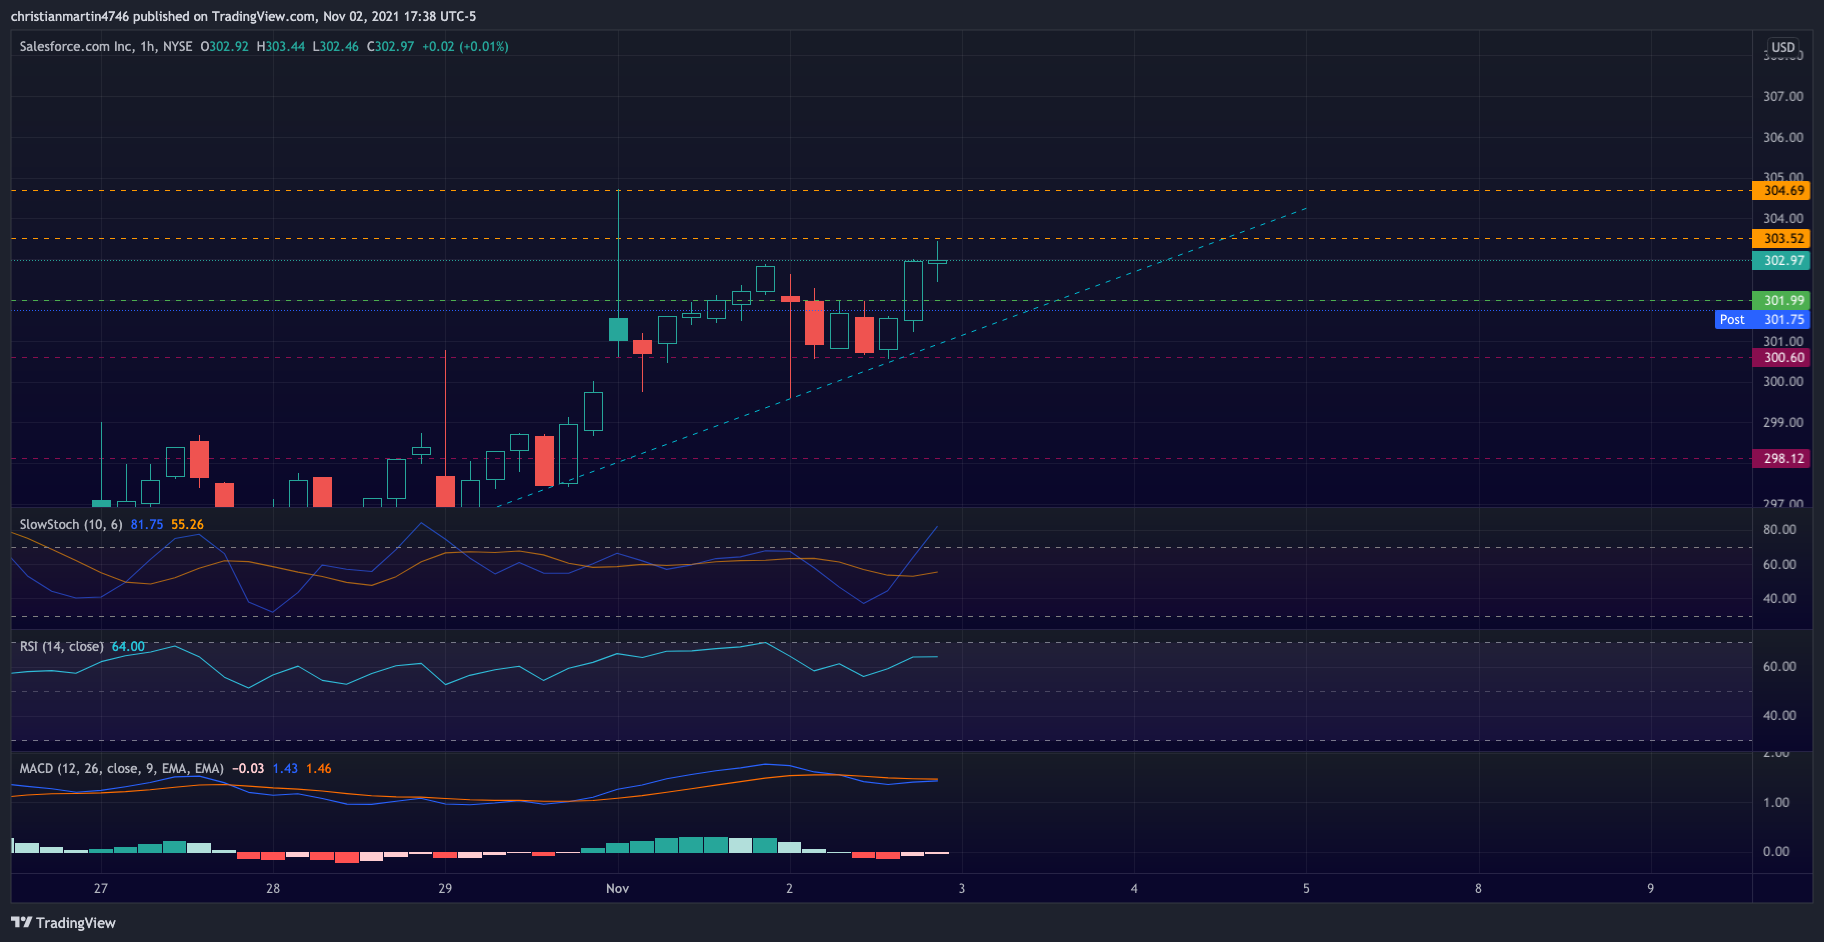
Task: Click the MACD (12, 26, close, 9, EMA, EMA) label
Action: pyautogui.click(x=122, y=769)
